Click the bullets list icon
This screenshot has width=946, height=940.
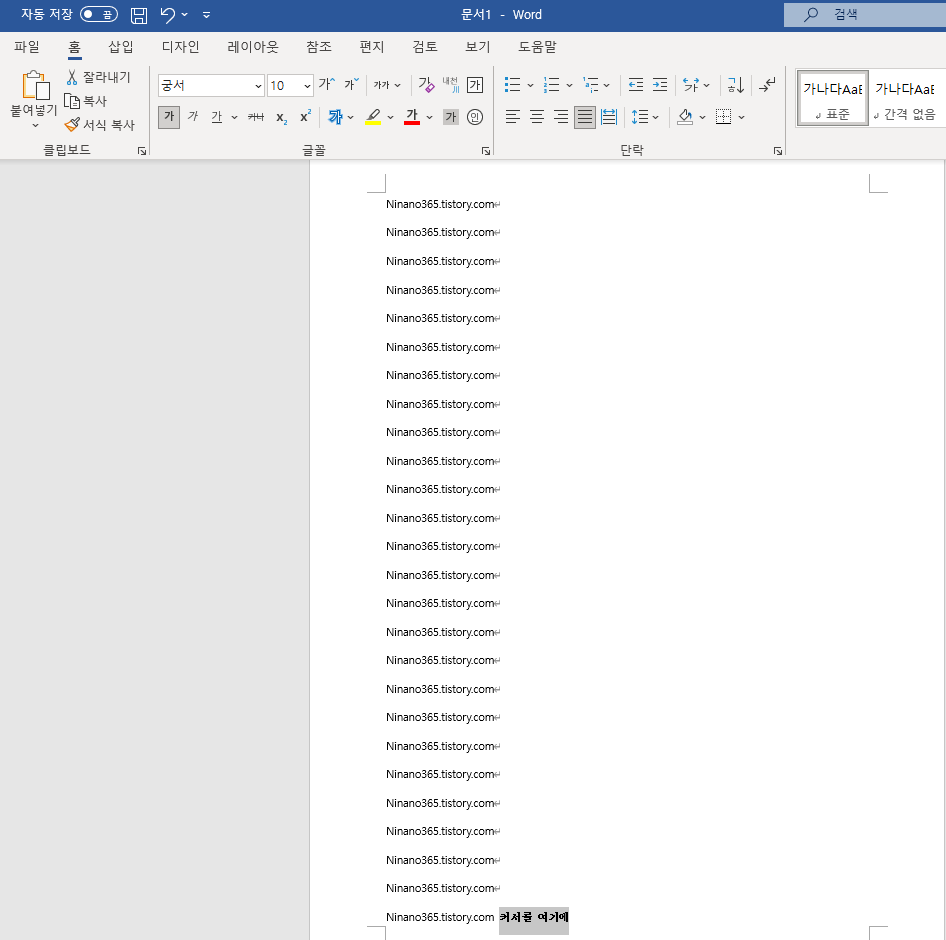[x=512, y=85]
